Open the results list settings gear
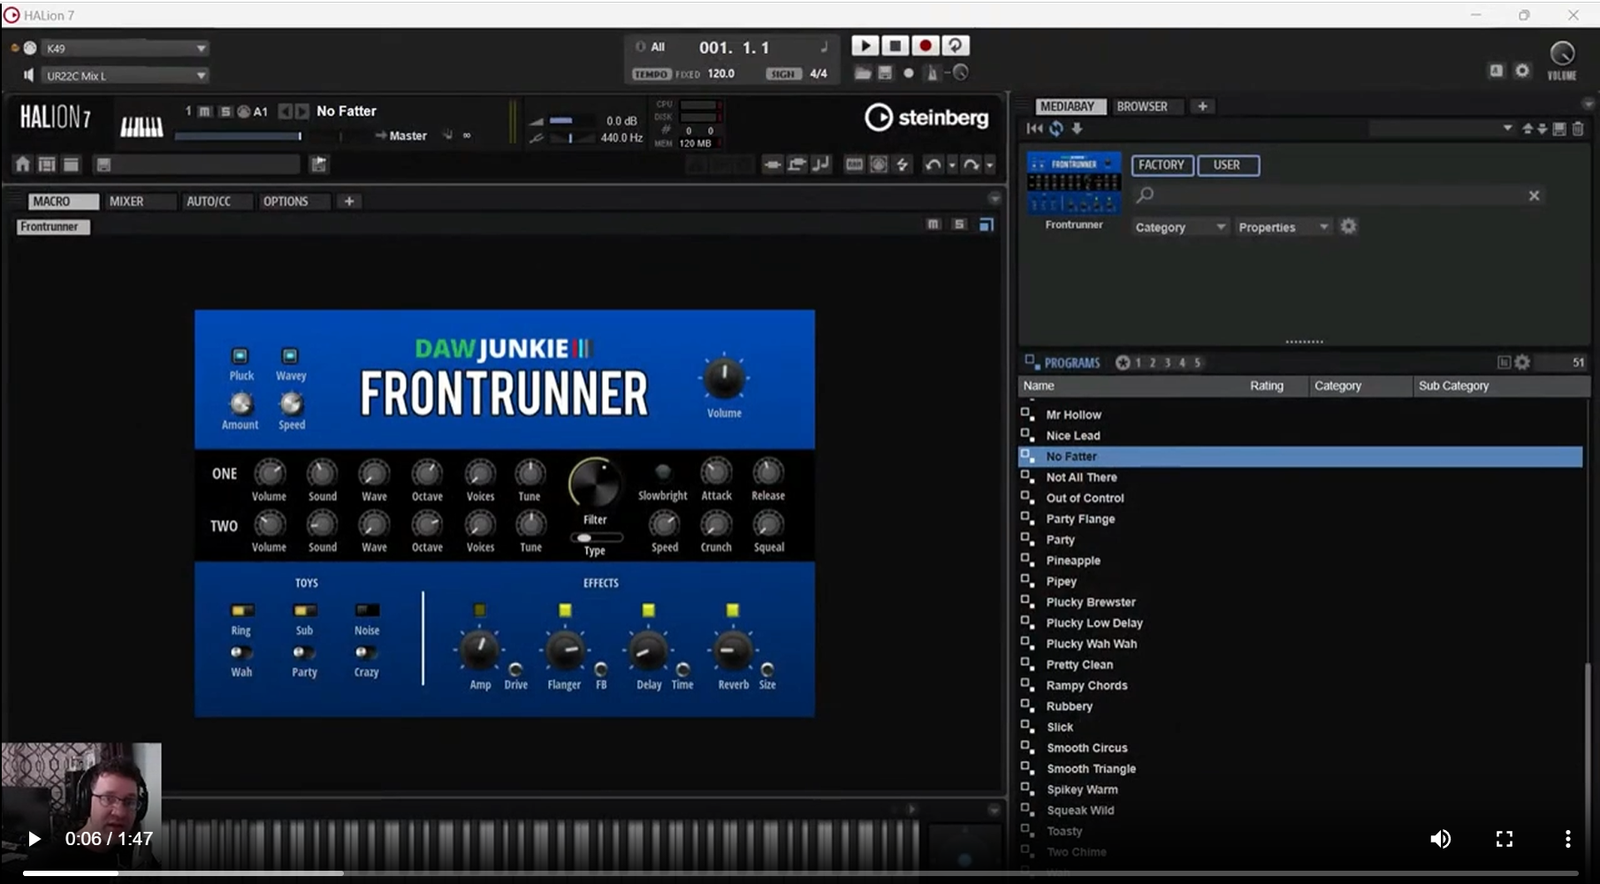Viewport: 1600px width, 884px height. (1522, 362)
